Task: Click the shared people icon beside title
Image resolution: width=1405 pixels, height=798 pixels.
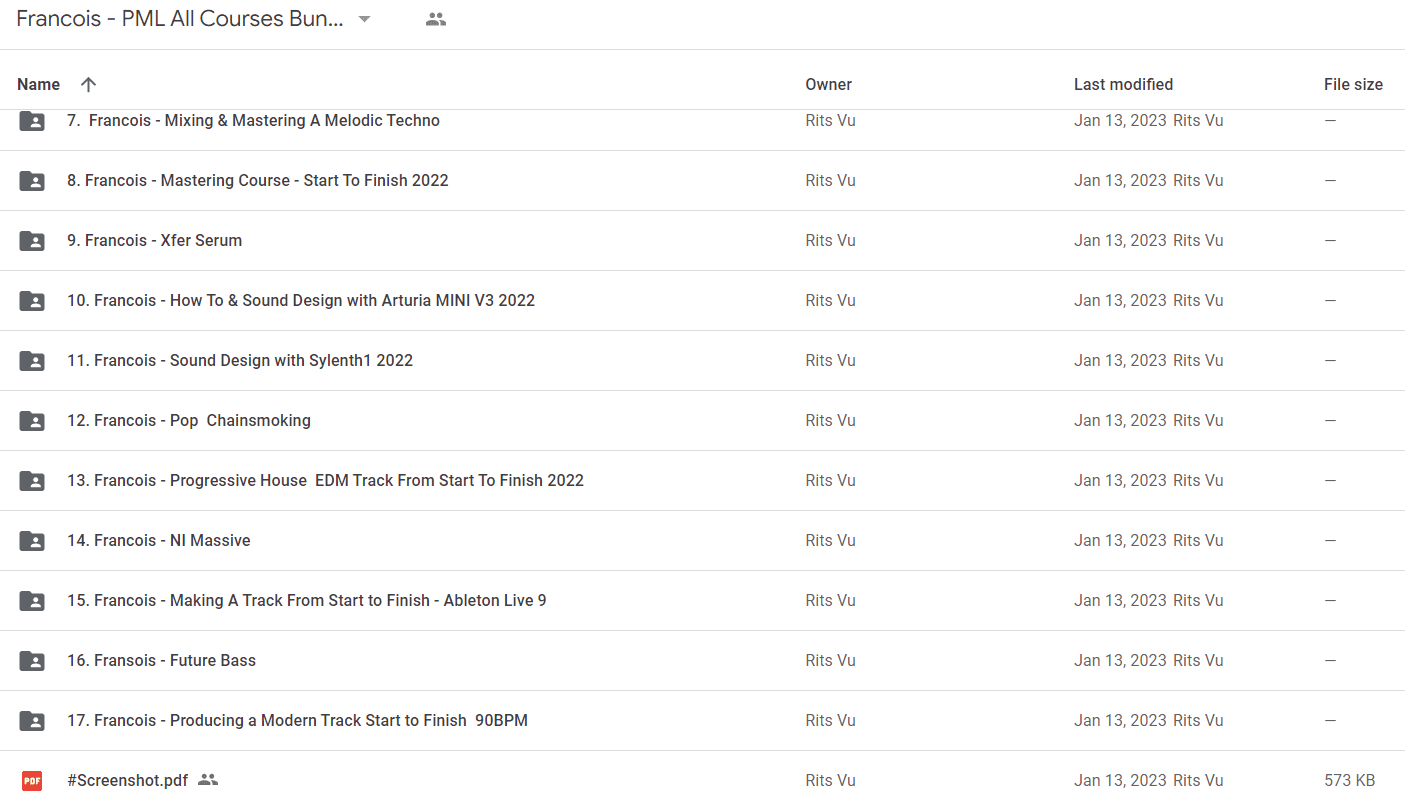Action: [x=435, y=19]
